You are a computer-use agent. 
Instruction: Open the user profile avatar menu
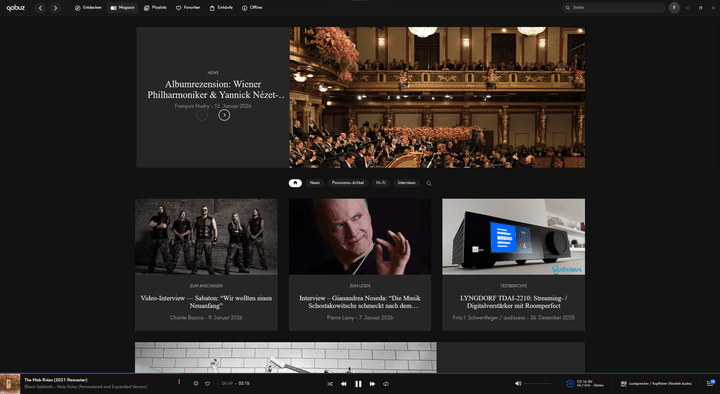pos(674,8)
